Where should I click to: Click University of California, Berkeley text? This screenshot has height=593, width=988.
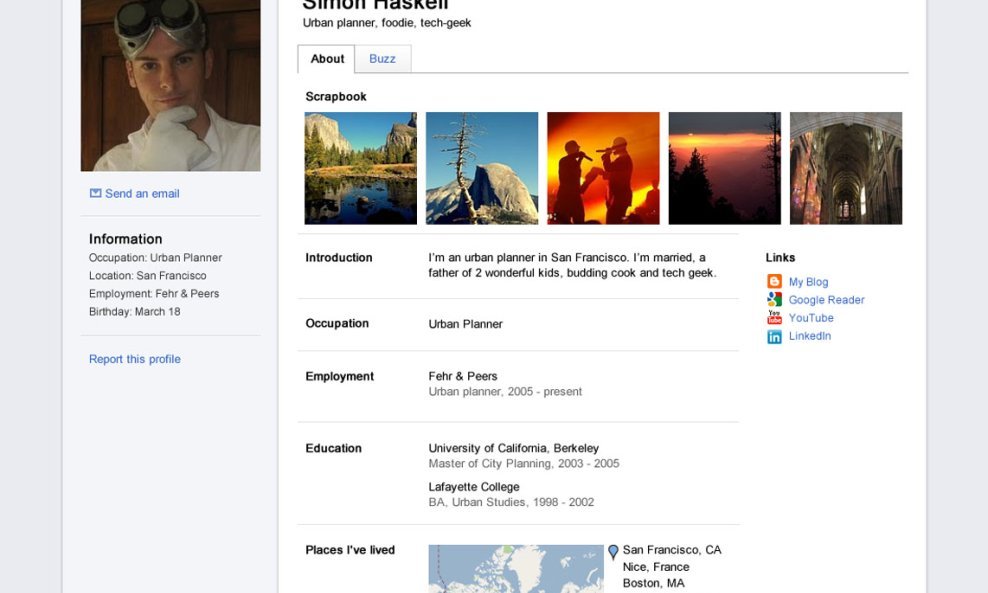coord(514,448)
